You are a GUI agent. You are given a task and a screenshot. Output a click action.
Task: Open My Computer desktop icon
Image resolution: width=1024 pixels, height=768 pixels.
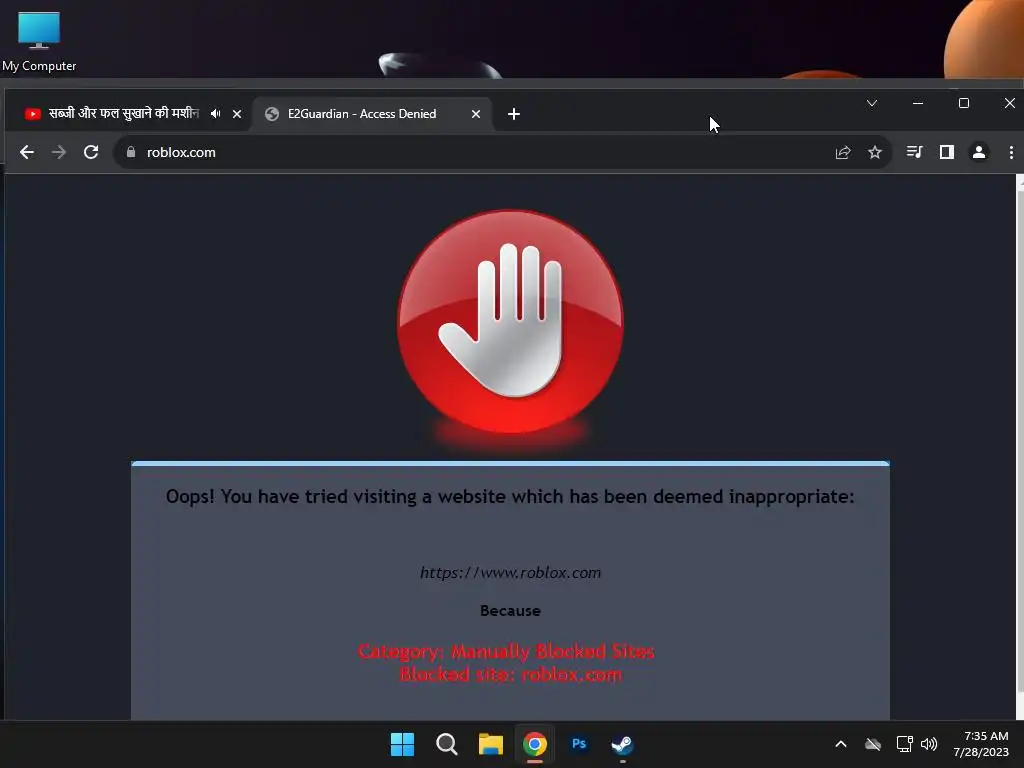point(39,42)
